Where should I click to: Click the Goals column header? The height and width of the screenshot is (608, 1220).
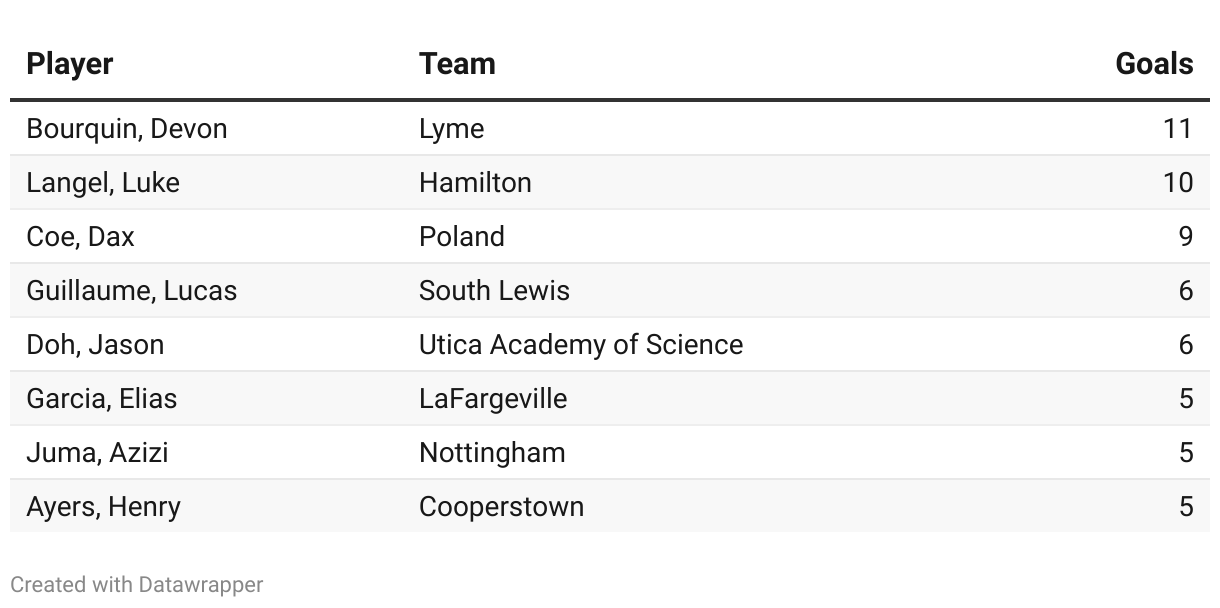(1154, 64)
